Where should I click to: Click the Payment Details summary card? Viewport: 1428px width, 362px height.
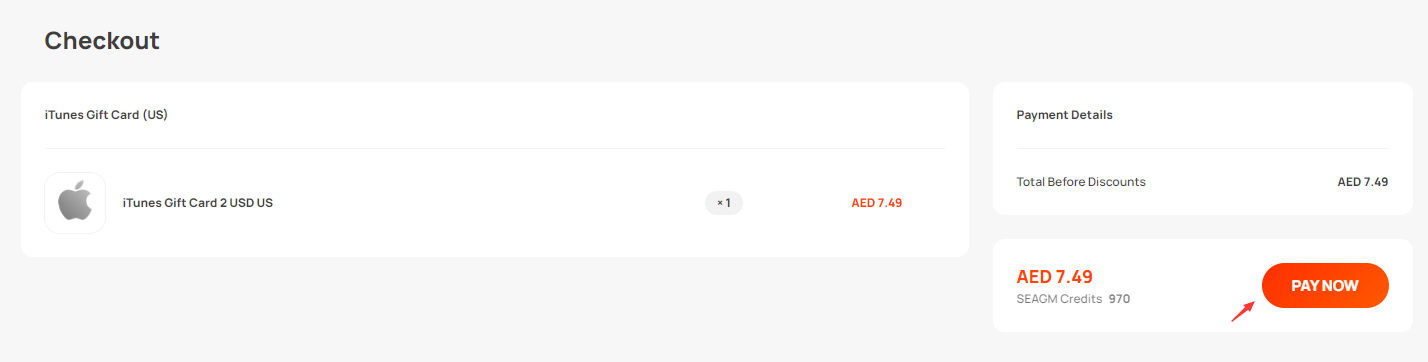pyautogui.click(x=1203, y=149)
